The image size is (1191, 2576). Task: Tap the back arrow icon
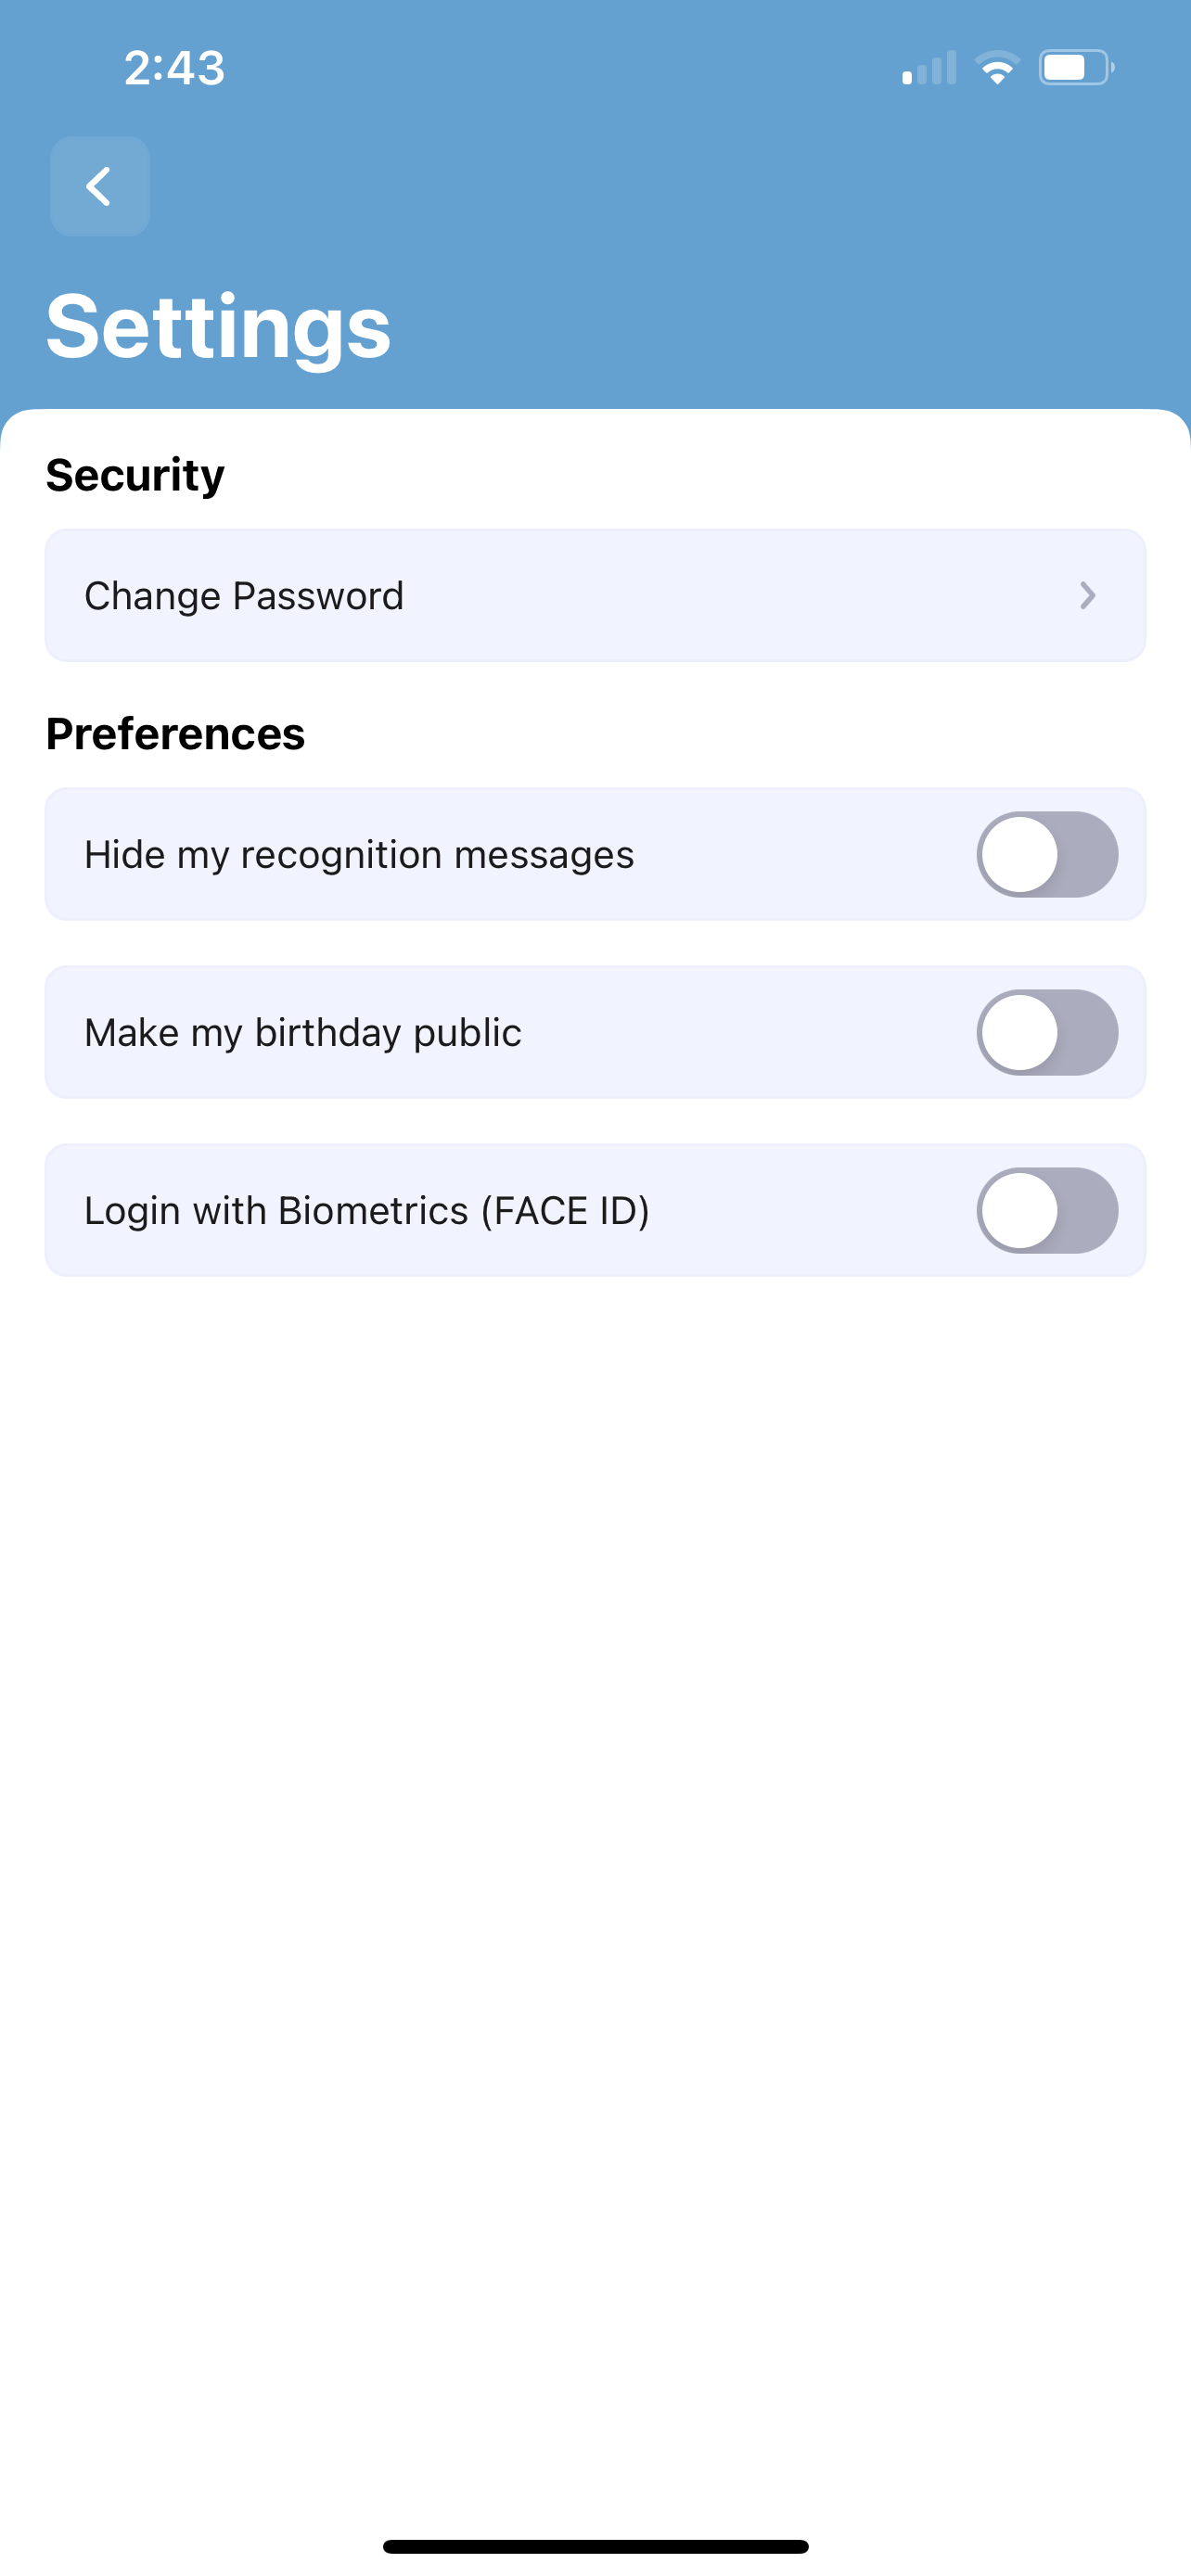100,186
